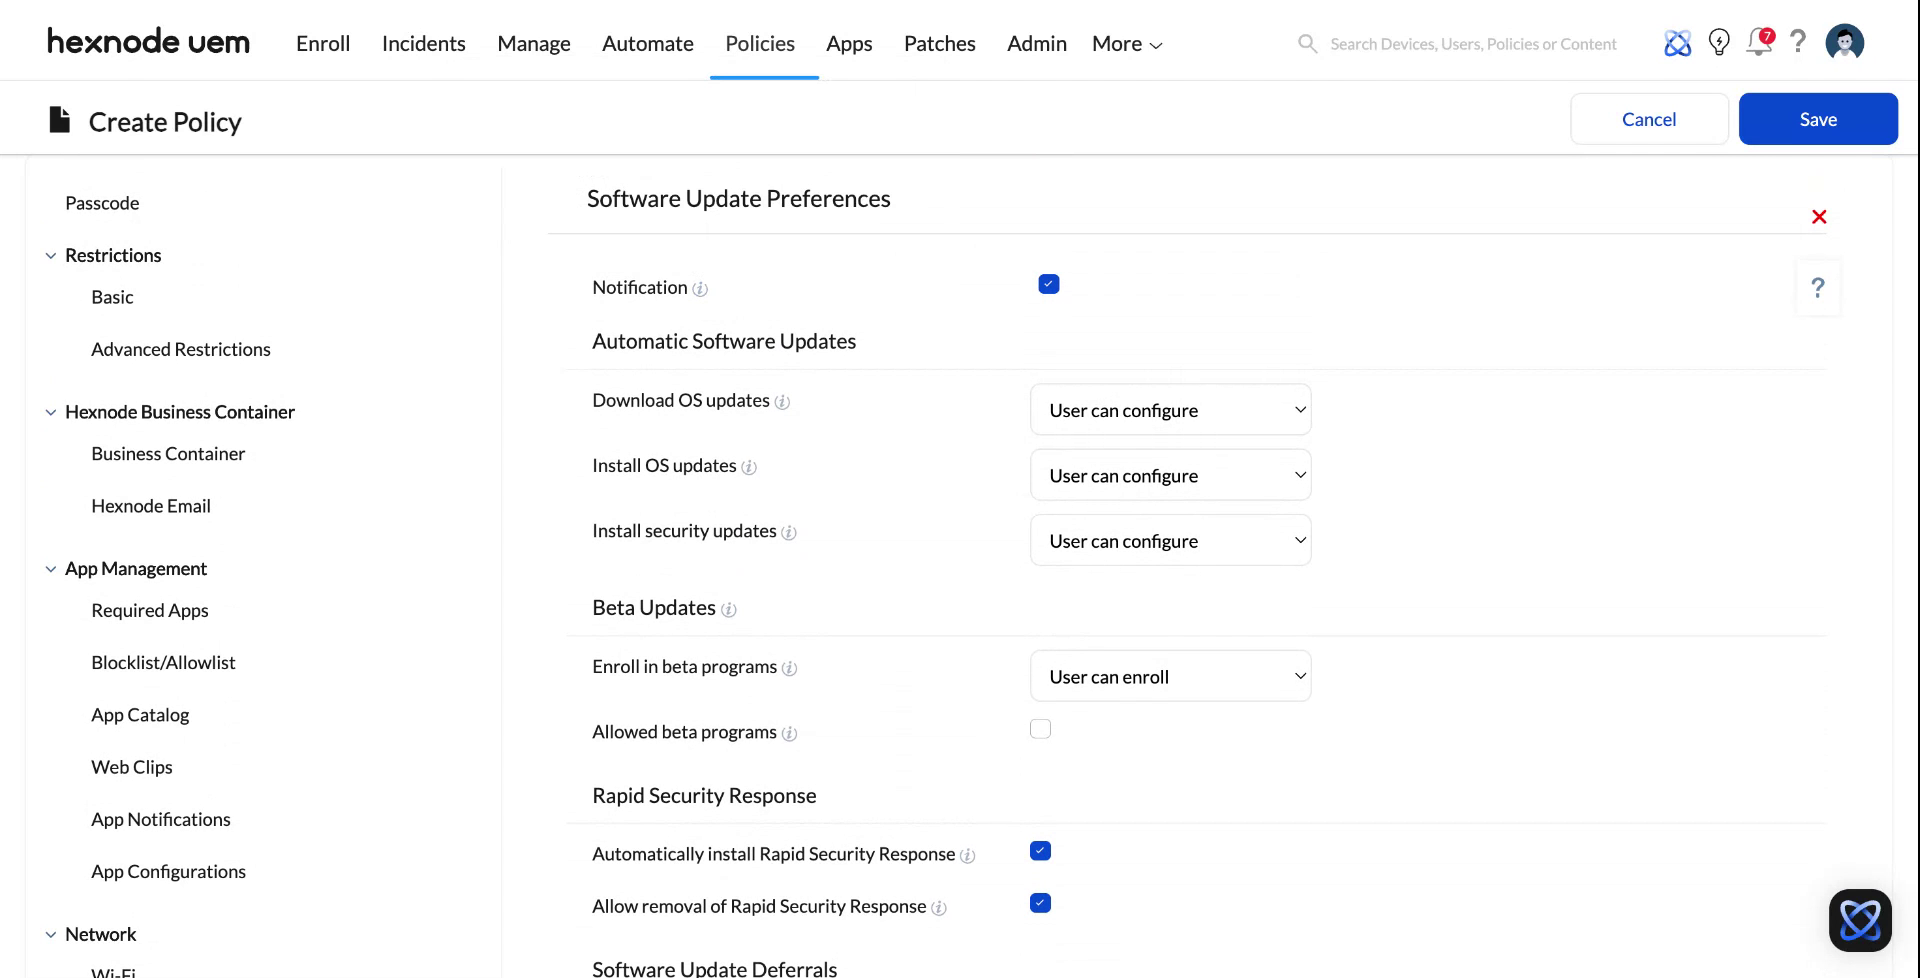Viewport: 1920px width, 978px height.
Task: Cancel the policy creation
Action: [1648, 119]
